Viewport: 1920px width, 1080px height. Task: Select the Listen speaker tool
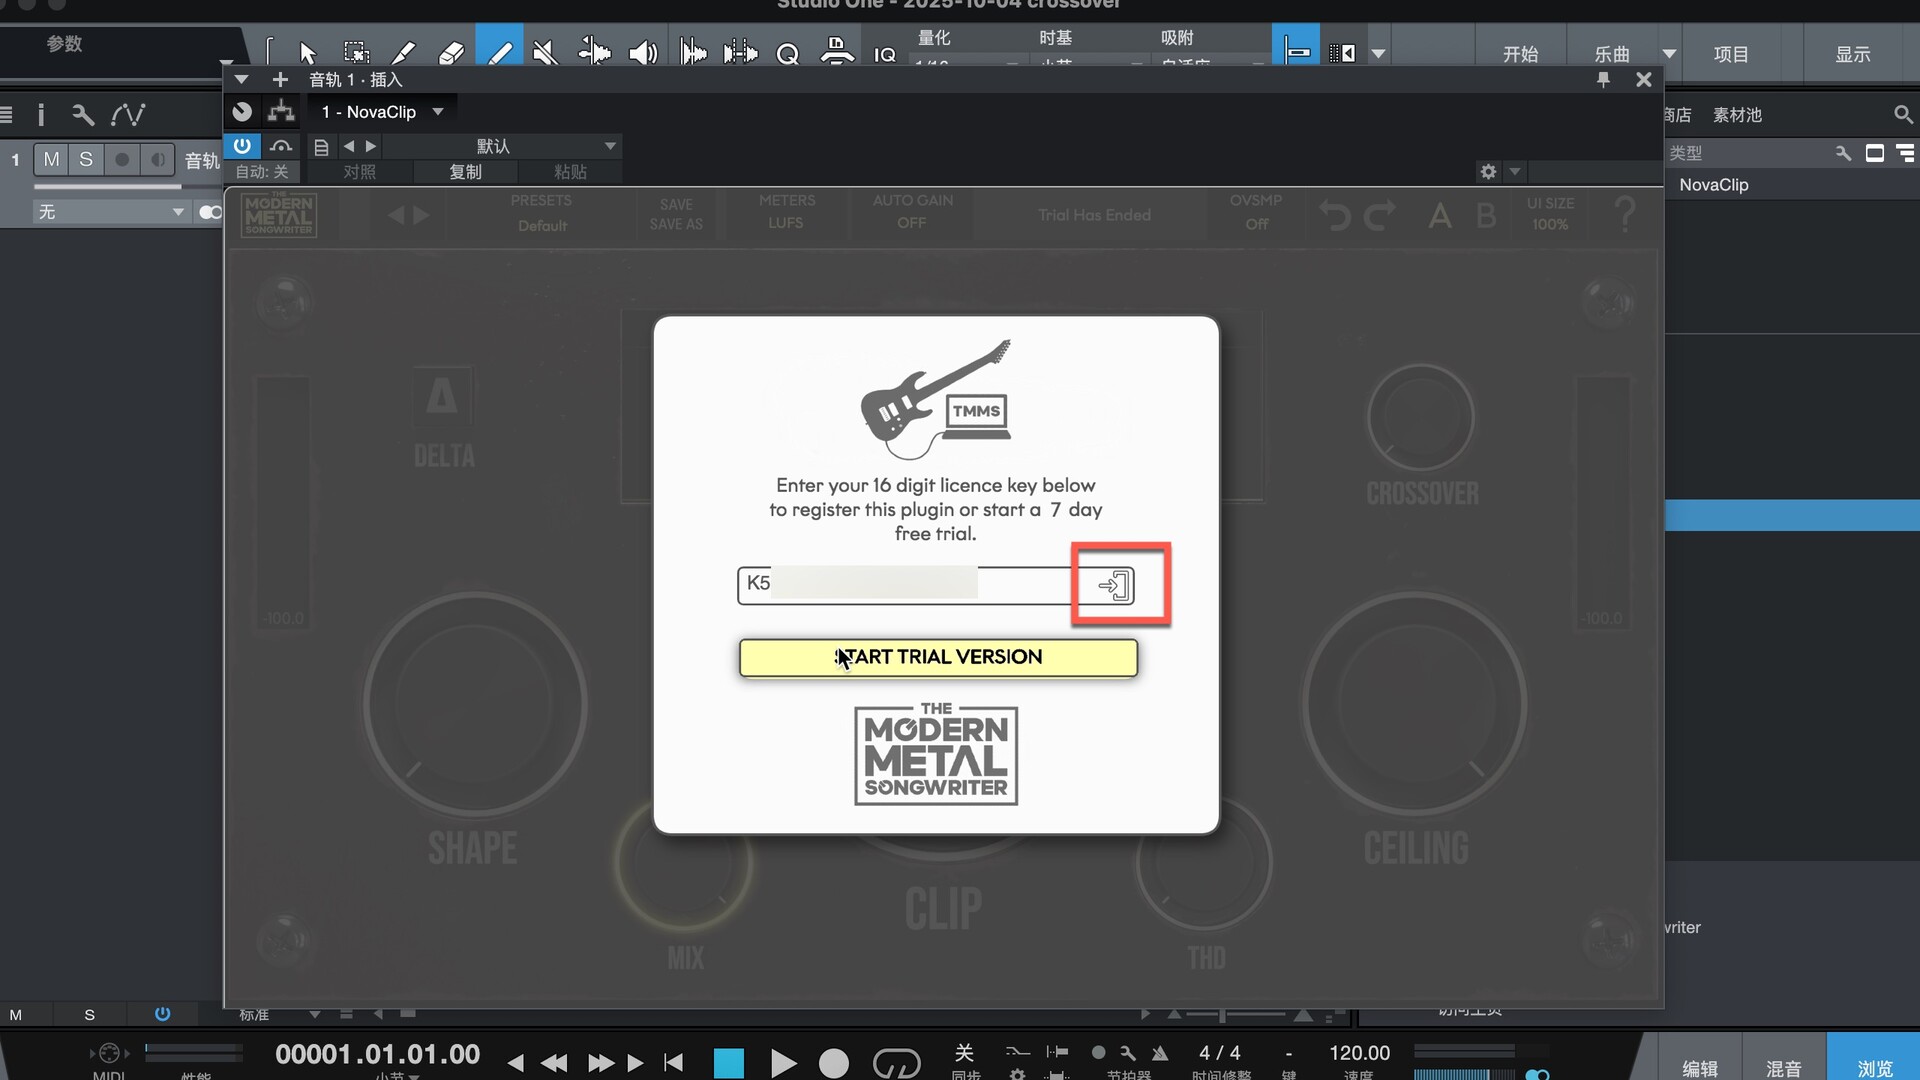642,52
